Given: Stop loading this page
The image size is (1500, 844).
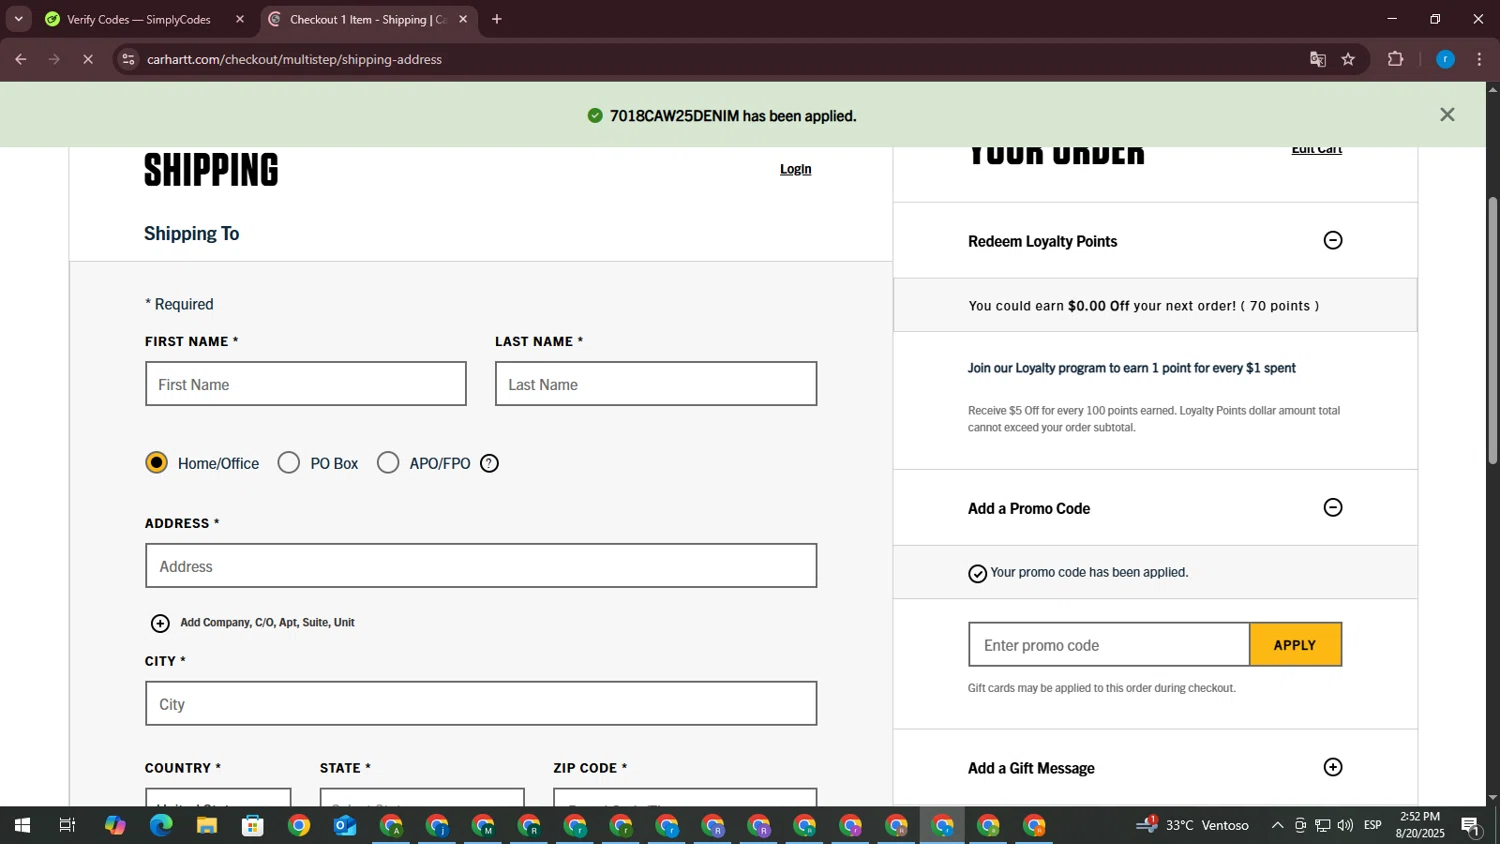Looking at the screenshot, I should 88,59.
